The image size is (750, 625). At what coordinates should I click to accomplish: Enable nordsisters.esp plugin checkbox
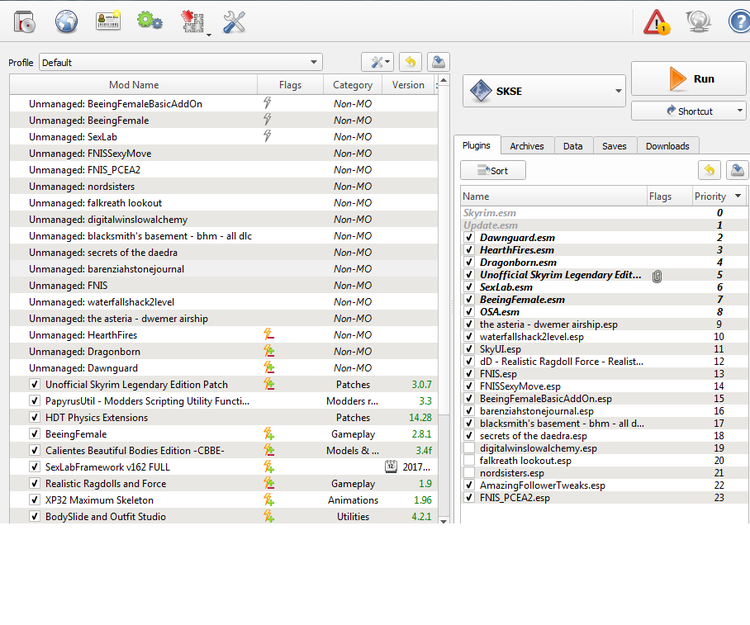pyautogui.click(x=469, y=473)
